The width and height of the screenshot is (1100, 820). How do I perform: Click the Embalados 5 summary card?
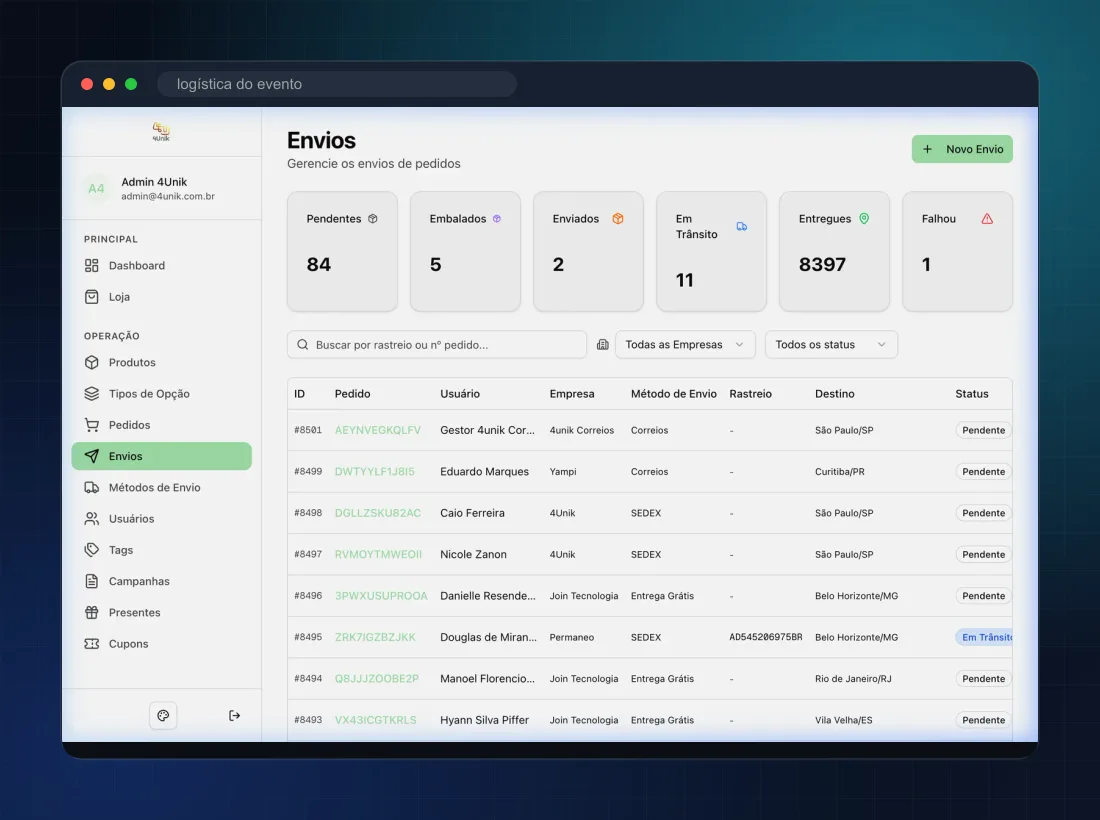tap(465, 251)
